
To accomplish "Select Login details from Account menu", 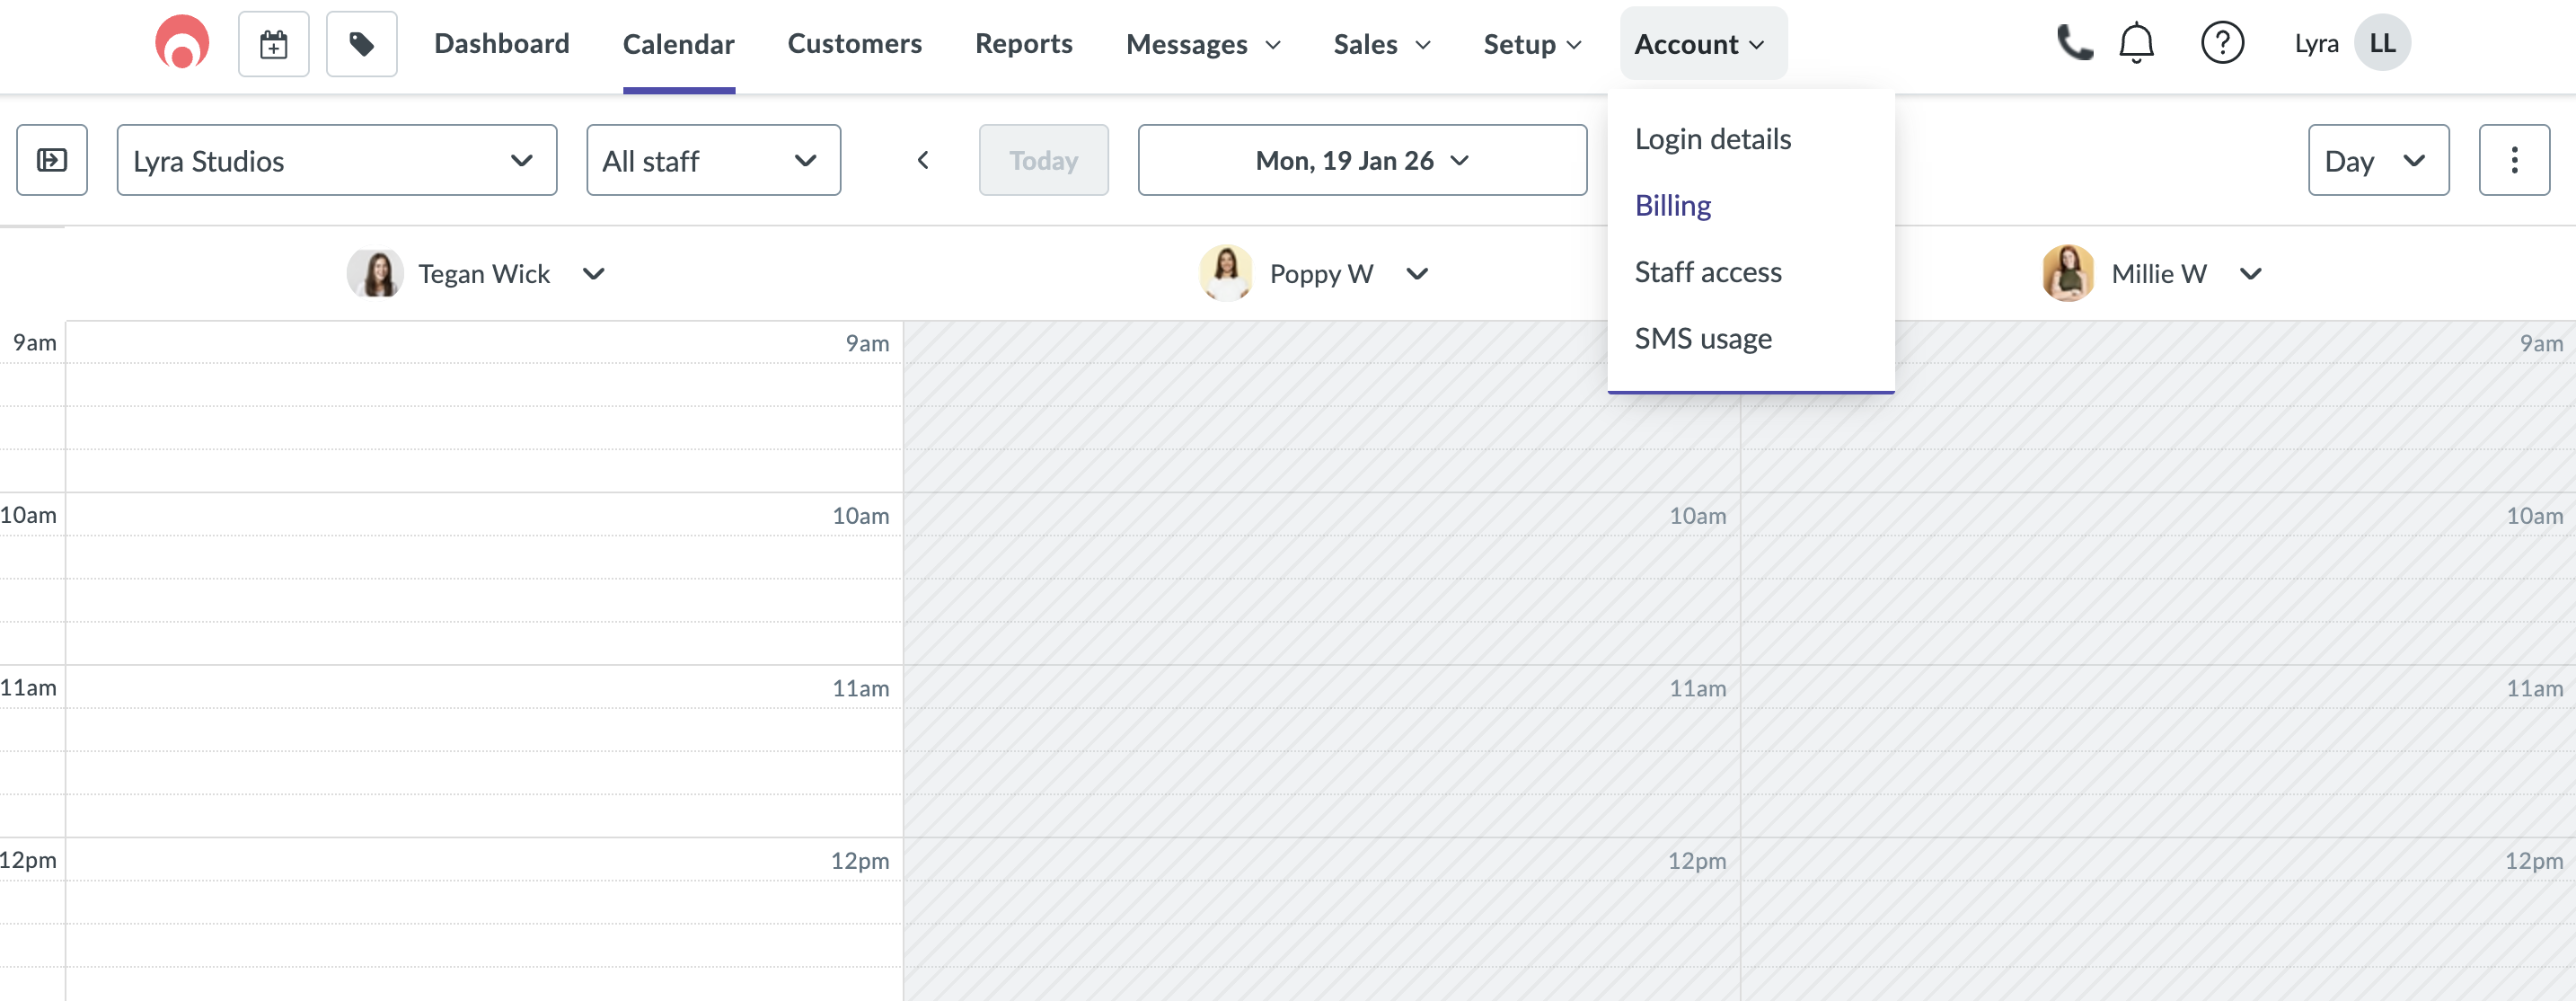I will [x=1713, y=139].
